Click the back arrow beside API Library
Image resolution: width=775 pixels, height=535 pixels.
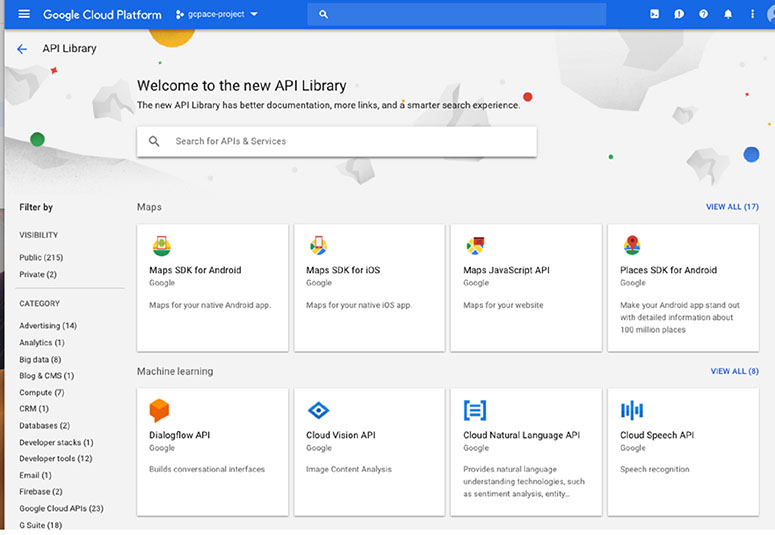coord(22,49)
